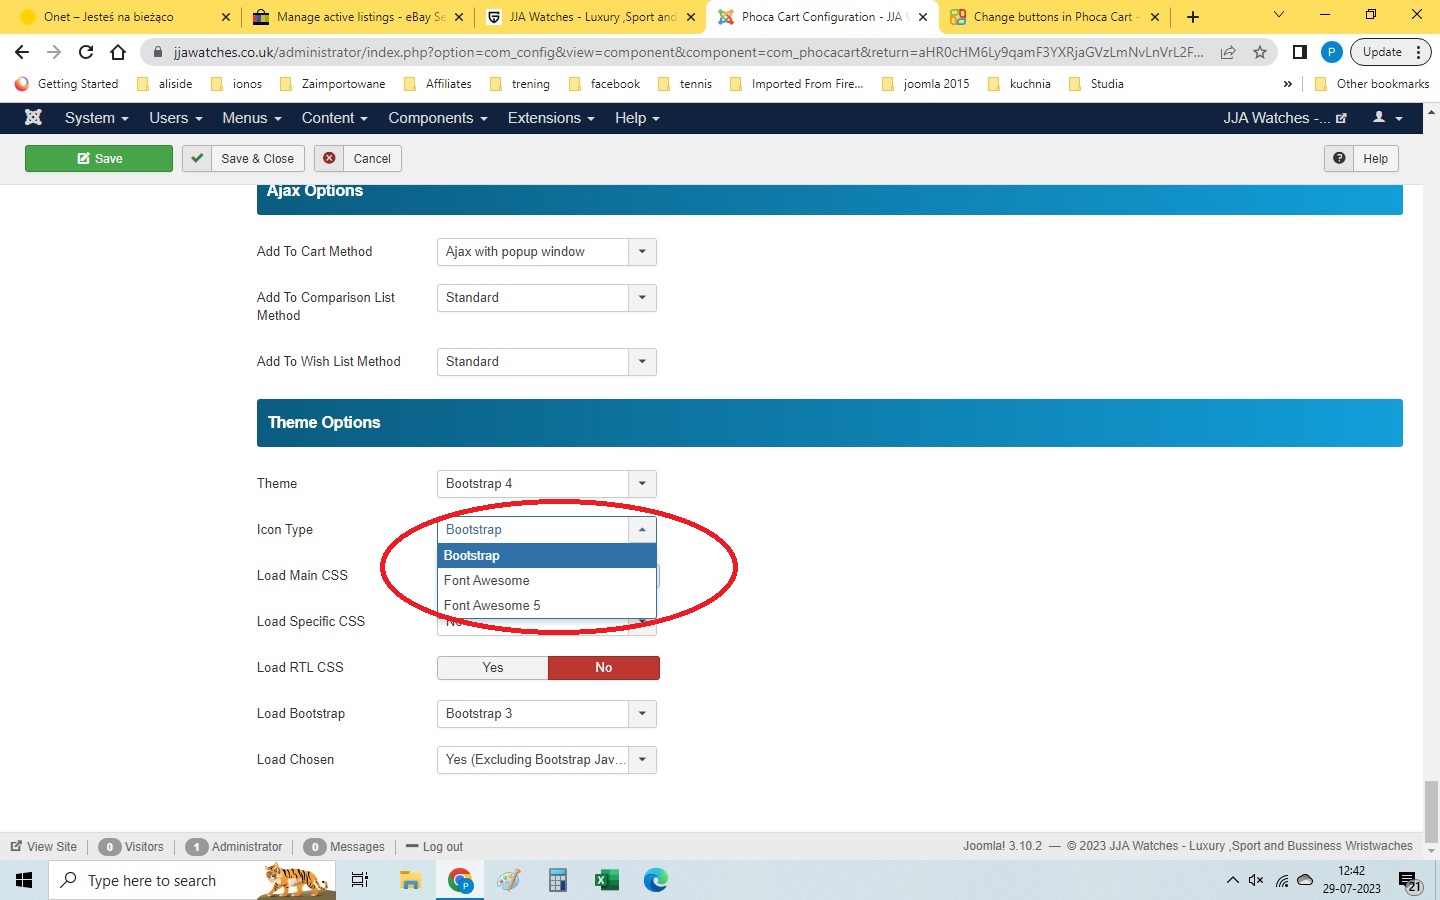This screenshot has height=900, width=1440.
Task: Open the Paint app from taskbar
Action: click(x=509, y=880)
